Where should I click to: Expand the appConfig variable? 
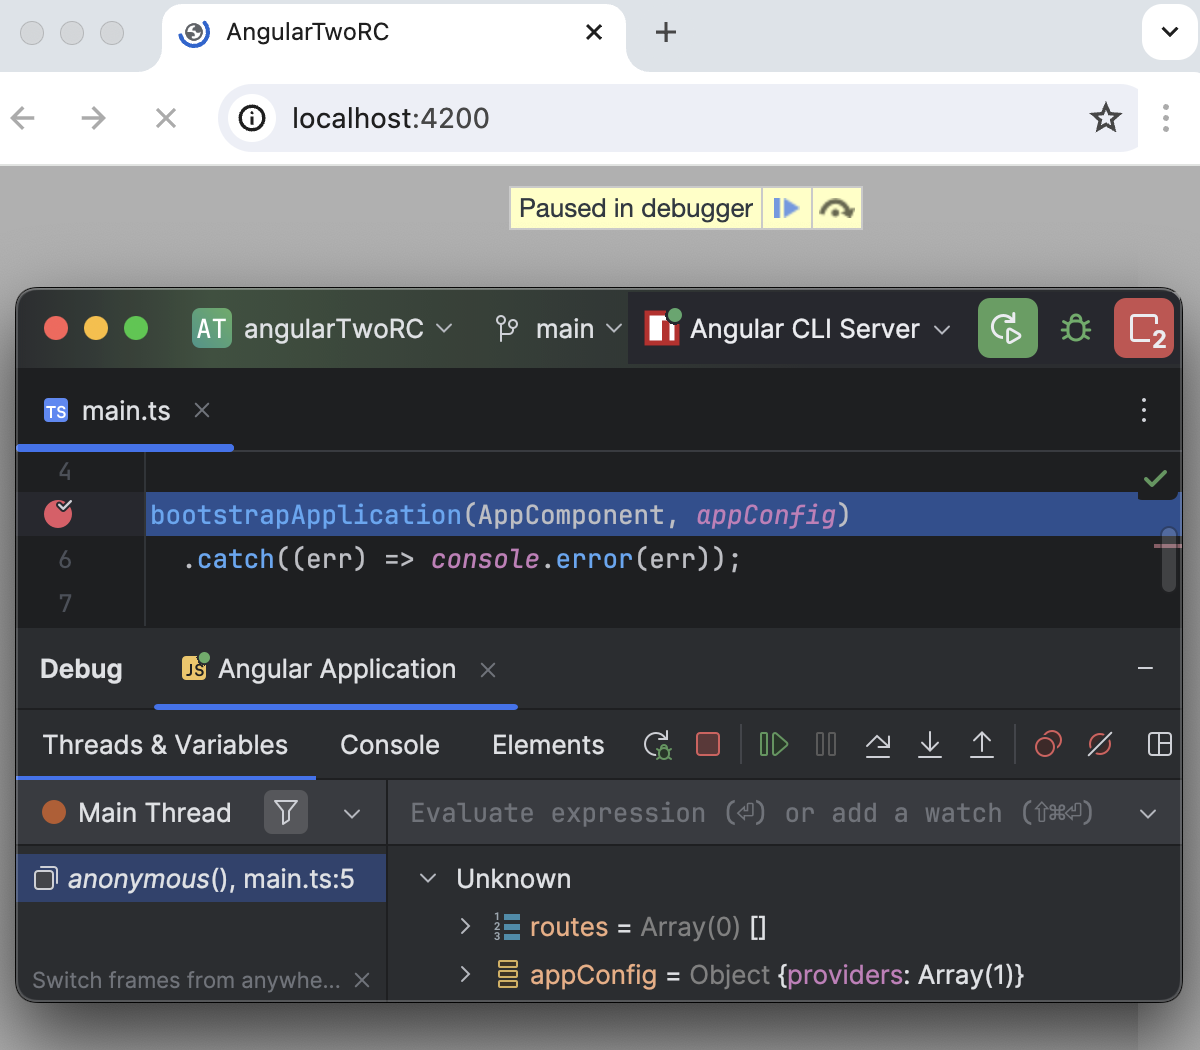click(465, 974)
